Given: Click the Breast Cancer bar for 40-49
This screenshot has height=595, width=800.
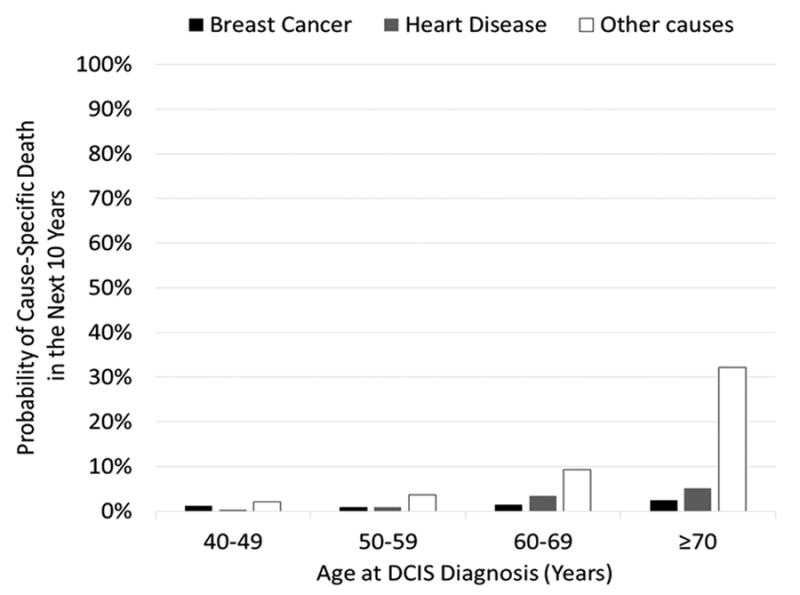Looking at the screenshot, I should 199,508.
